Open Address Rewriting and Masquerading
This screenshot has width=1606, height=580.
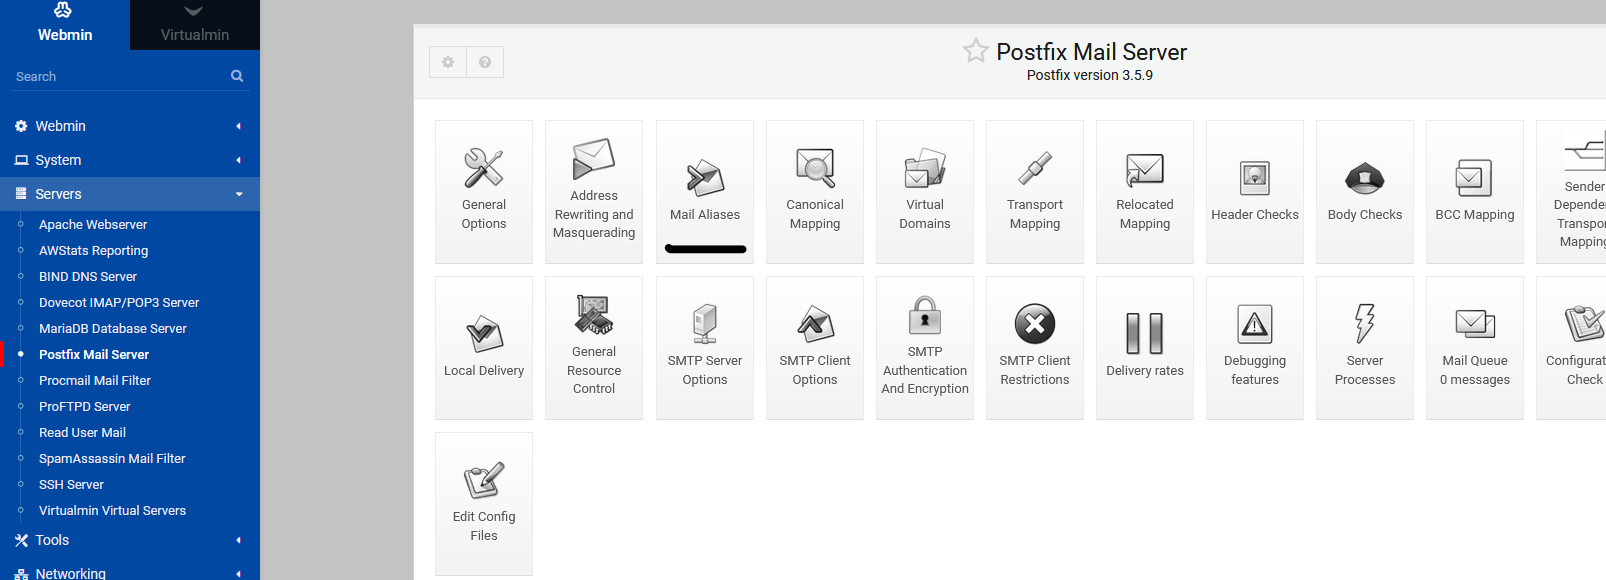594,192
